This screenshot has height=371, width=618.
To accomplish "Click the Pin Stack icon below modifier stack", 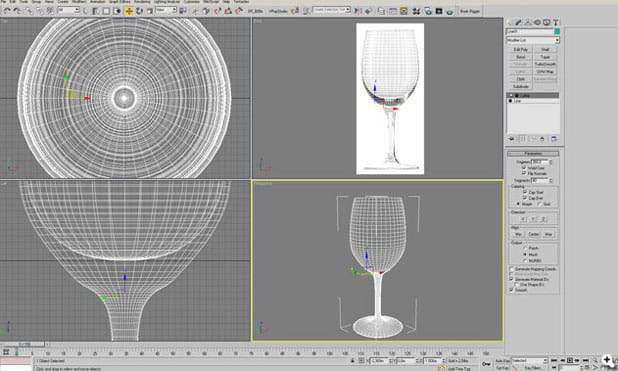I will pos(512,139).
